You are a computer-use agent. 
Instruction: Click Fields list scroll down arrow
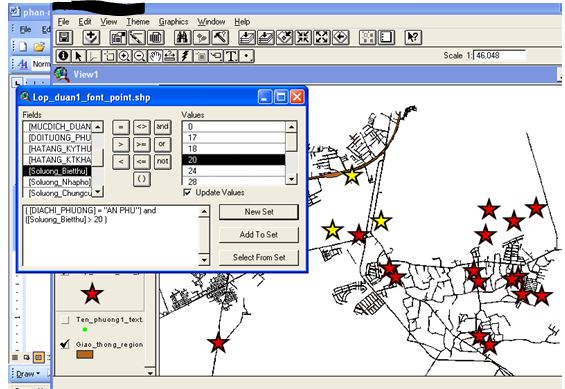tap(98, 191)
